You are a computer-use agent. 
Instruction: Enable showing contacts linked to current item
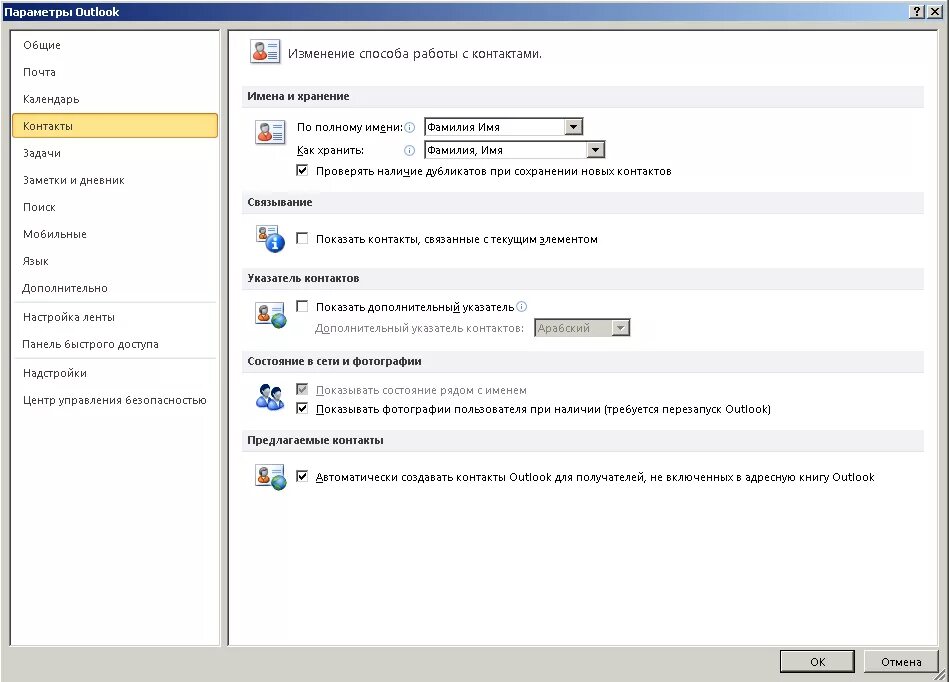[302, 238]
